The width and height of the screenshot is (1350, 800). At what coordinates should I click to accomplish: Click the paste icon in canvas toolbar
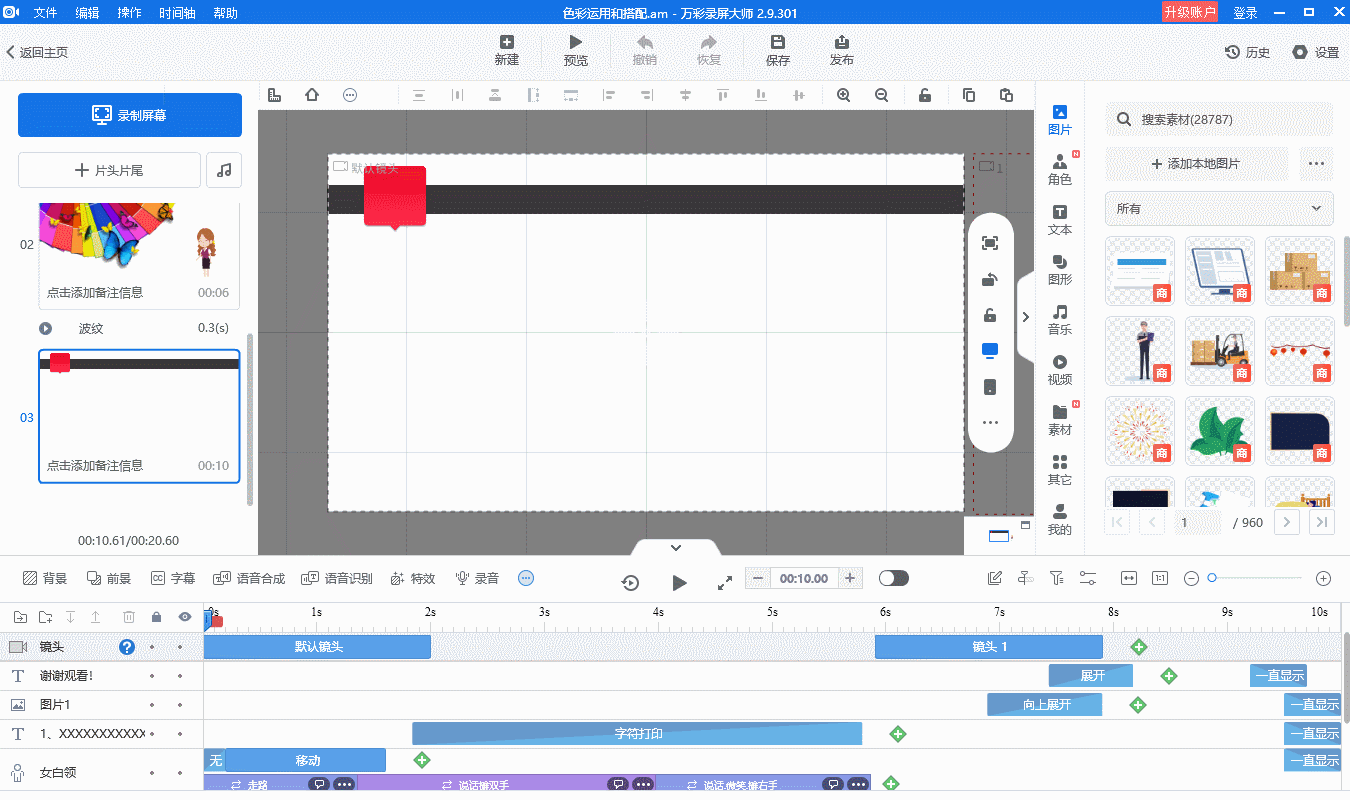pyautogui.click(x=1007, y=95)
